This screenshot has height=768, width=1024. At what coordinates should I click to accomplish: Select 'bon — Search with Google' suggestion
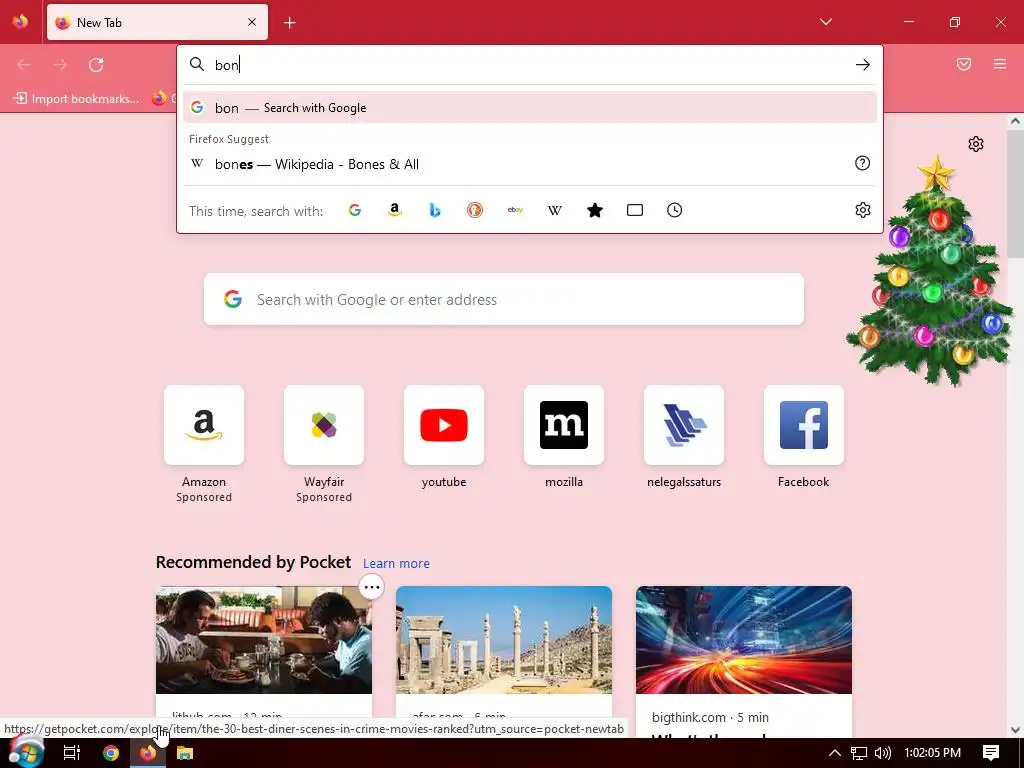pyautogui.click(x=530, y=108)
